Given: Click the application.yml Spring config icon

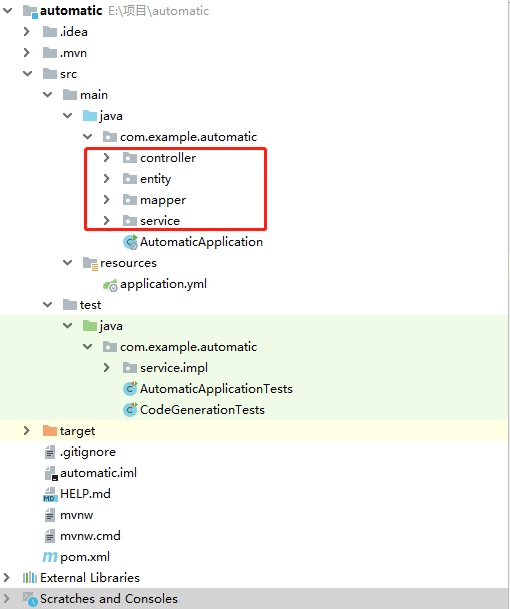Looking at the screenshot, I should [x=110, y=285].
